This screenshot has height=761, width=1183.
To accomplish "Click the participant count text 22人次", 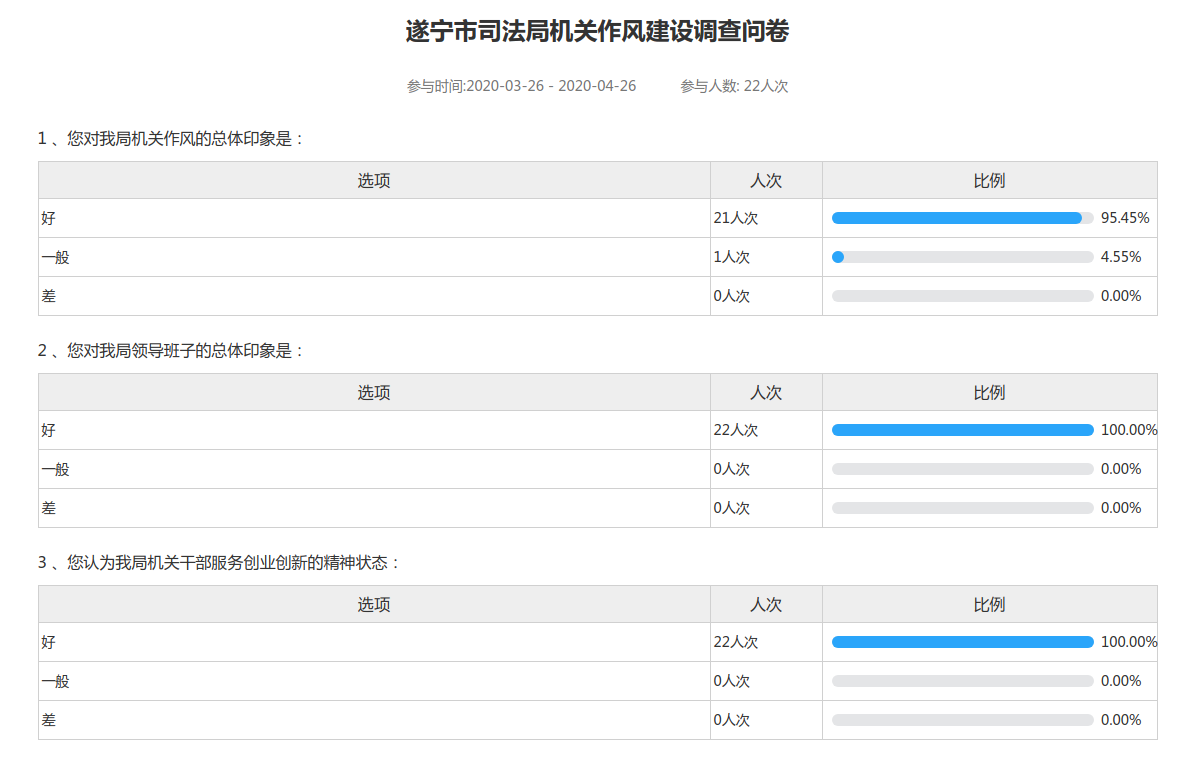I will pos(734,86).
